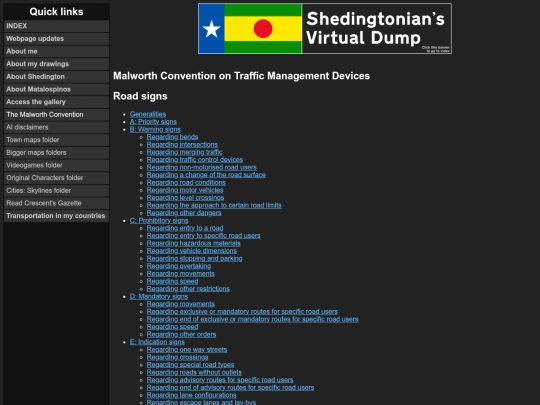Open Regarding other restrictions link
Screen dimensions: 540x405
click(x=188, y=289)
